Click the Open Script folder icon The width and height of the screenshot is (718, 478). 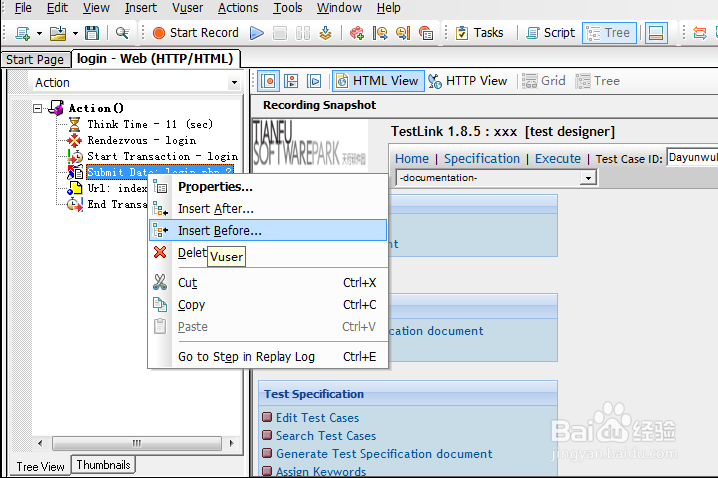(x=58, y=33)
